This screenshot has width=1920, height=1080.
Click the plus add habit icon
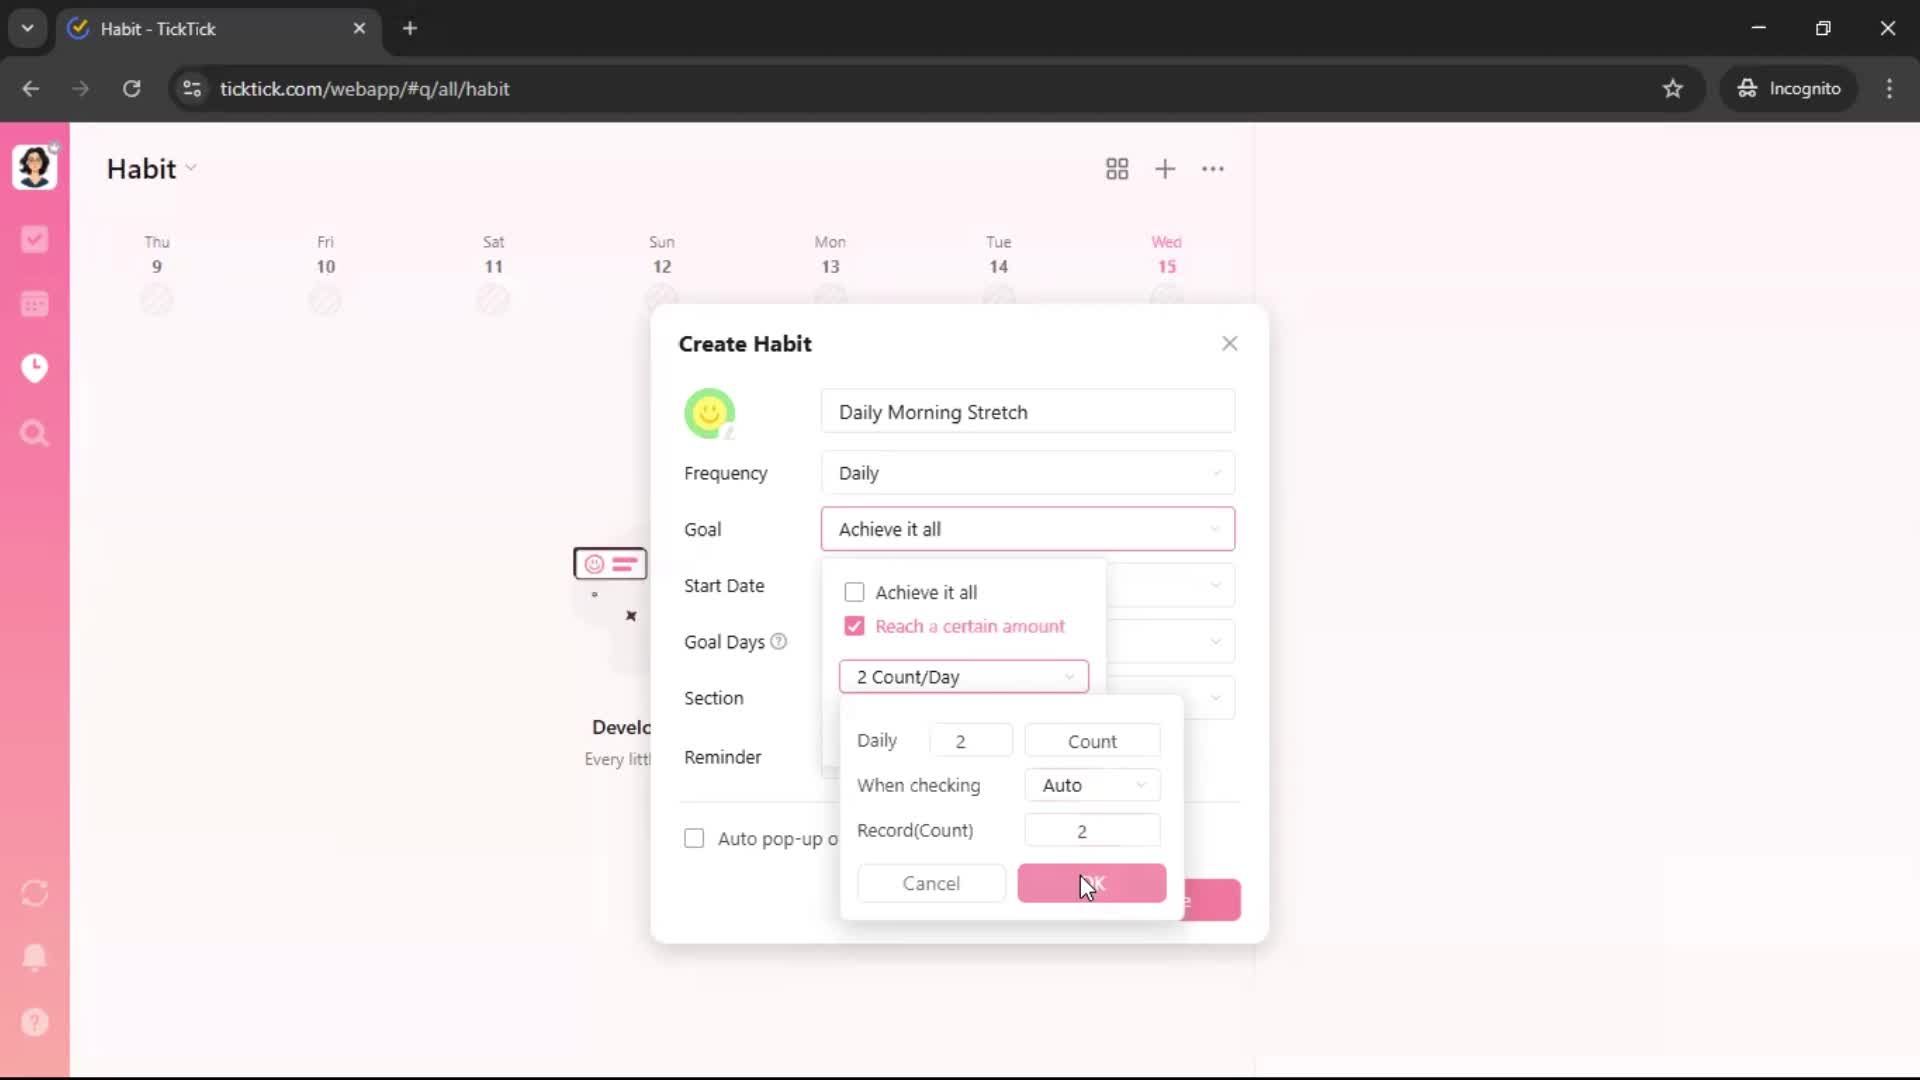click(1165, 169)
